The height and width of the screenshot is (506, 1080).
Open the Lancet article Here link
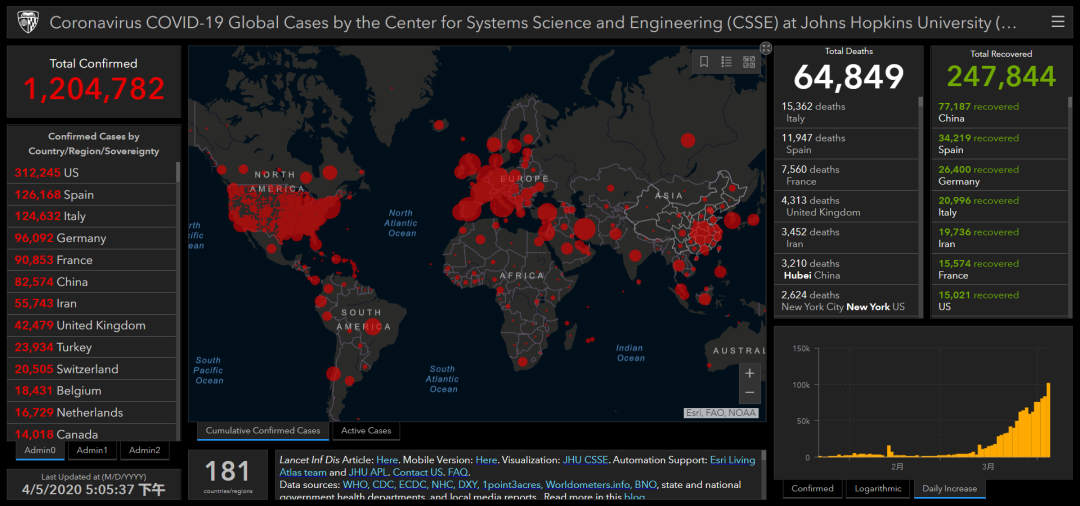coord(387,460)
